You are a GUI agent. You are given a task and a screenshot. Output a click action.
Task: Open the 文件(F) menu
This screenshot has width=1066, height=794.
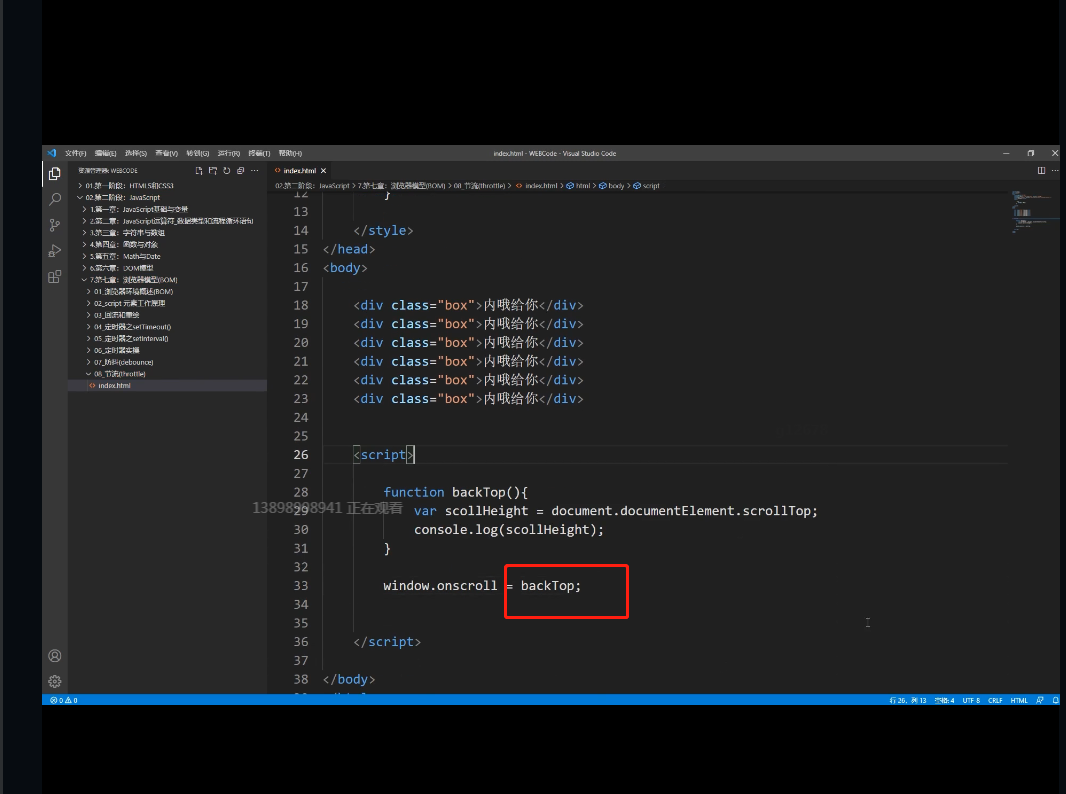pos(75,154)
